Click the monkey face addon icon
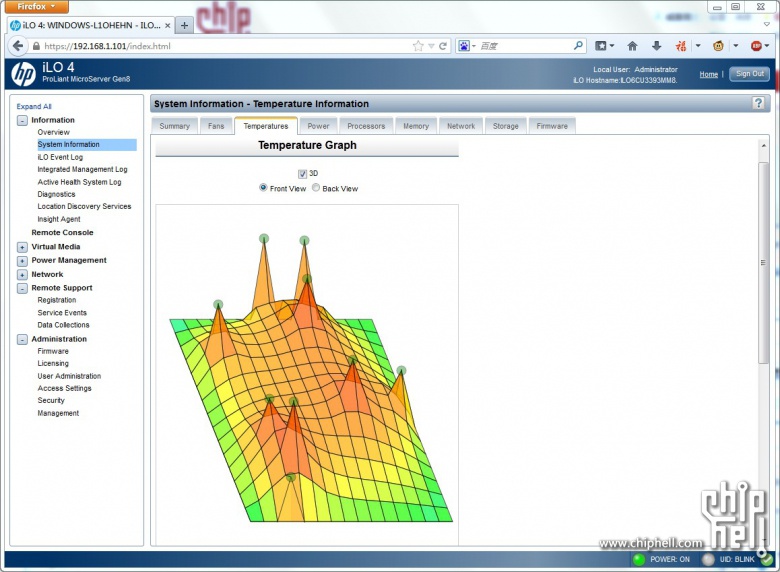Viewport: 780px width, 572px height. tap(718, 46)
